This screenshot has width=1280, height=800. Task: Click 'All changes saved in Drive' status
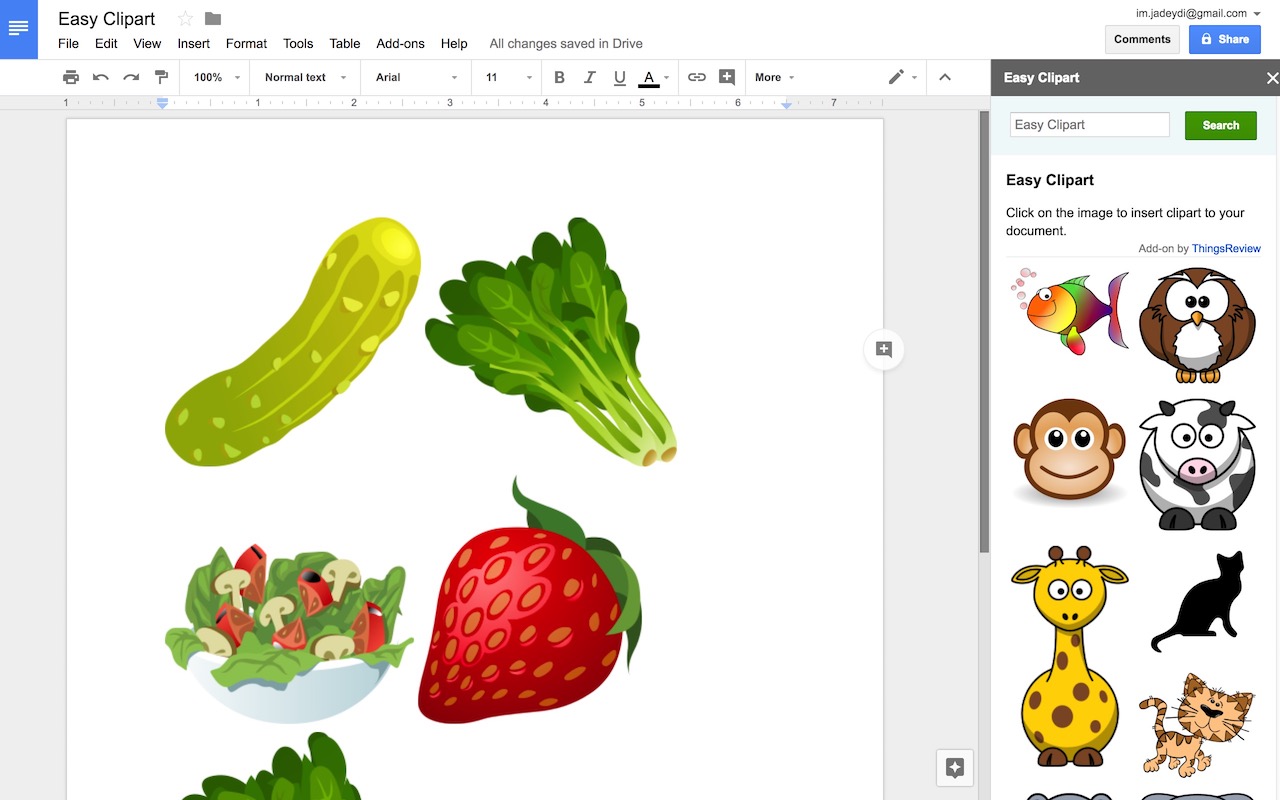pos(566,43)
